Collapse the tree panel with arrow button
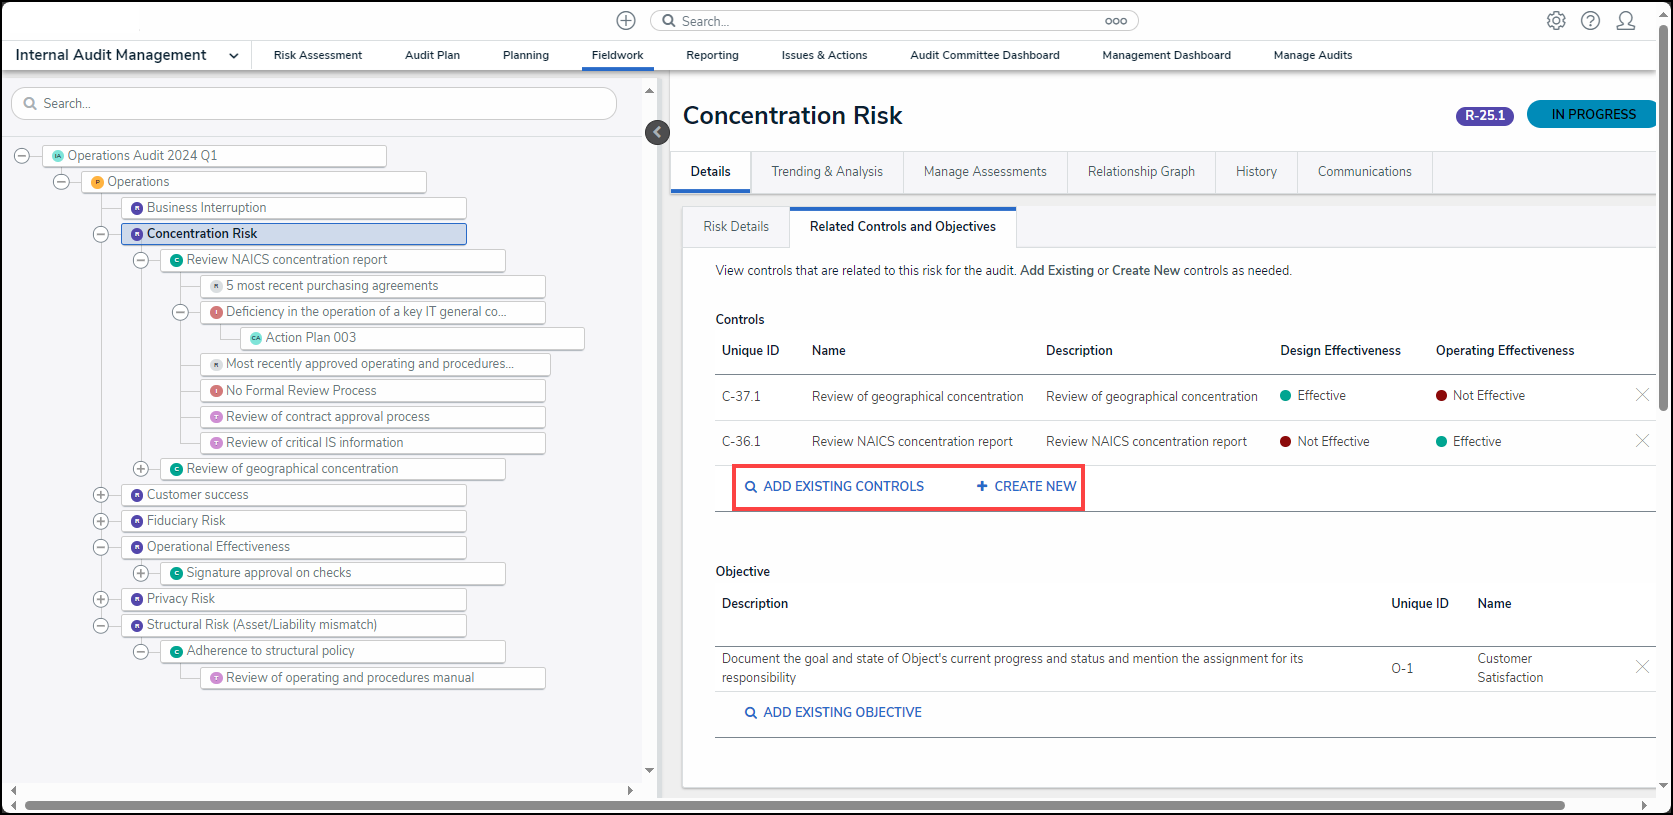The image size is (1673, 815). click(657, 132)
